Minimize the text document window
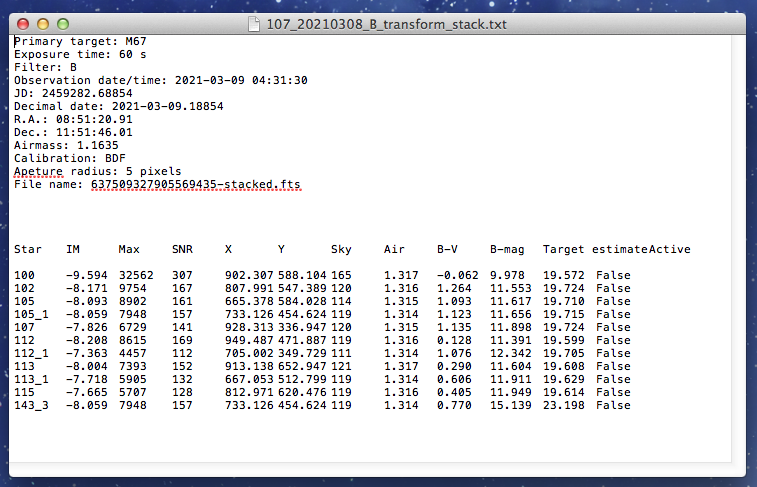 (45, 23)
